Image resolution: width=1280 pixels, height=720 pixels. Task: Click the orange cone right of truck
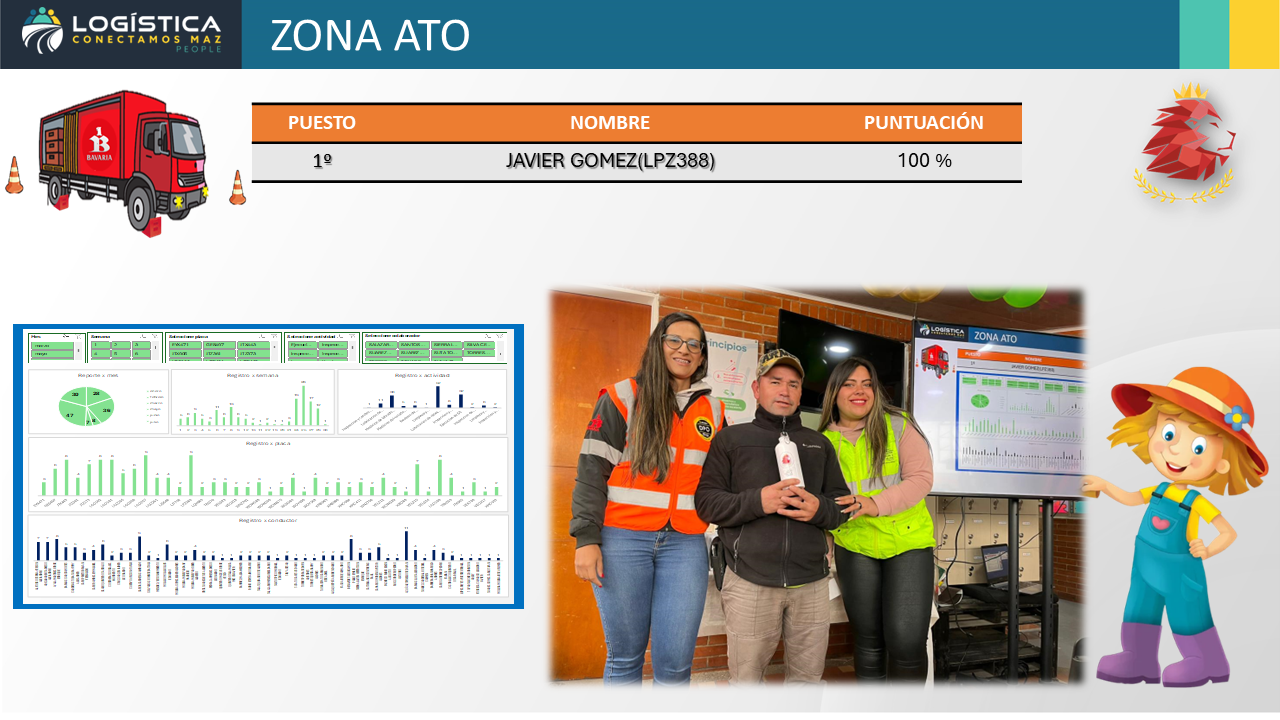click(x=237, y=188)
